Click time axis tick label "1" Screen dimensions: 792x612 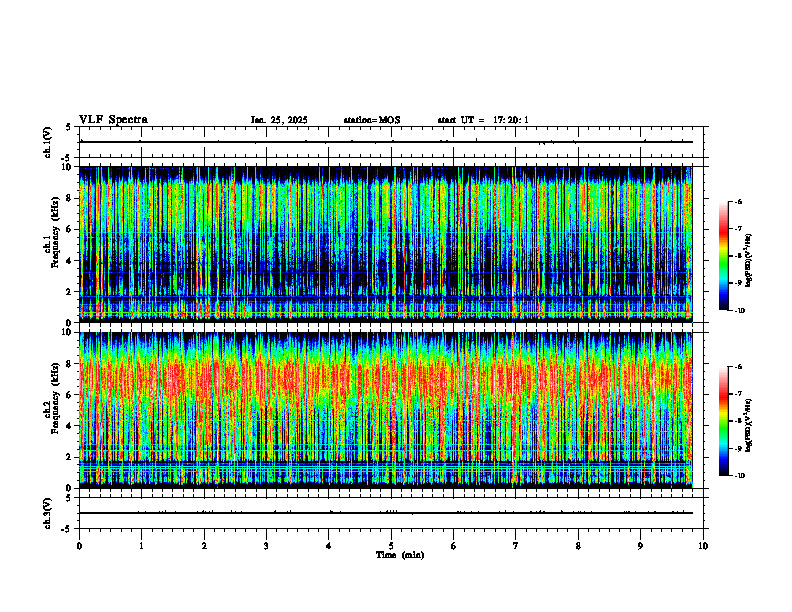point(141,546)
